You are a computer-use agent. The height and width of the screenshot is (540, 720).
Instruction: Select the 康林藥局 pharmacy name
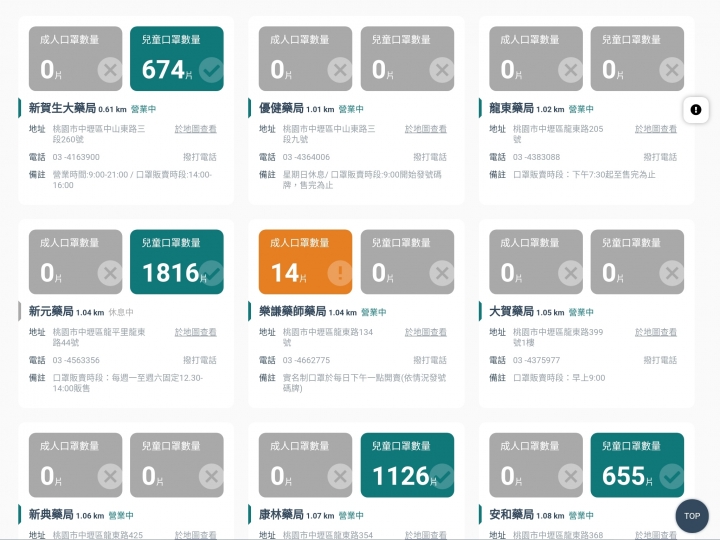tap(281, 515)
